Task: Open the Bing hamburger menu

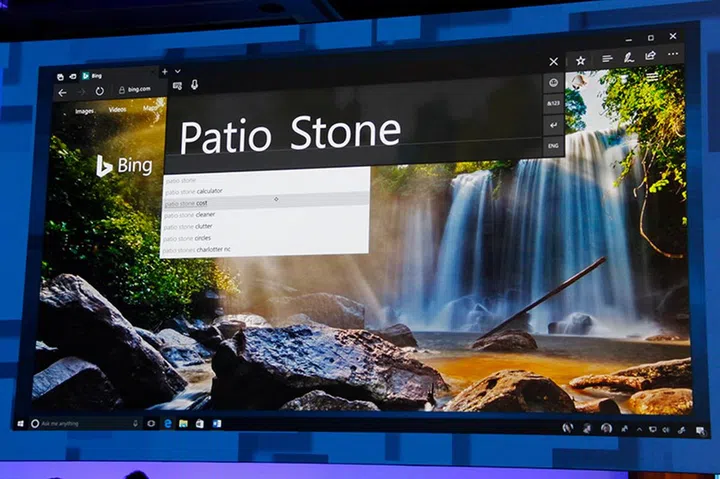Action: point(652,77)
